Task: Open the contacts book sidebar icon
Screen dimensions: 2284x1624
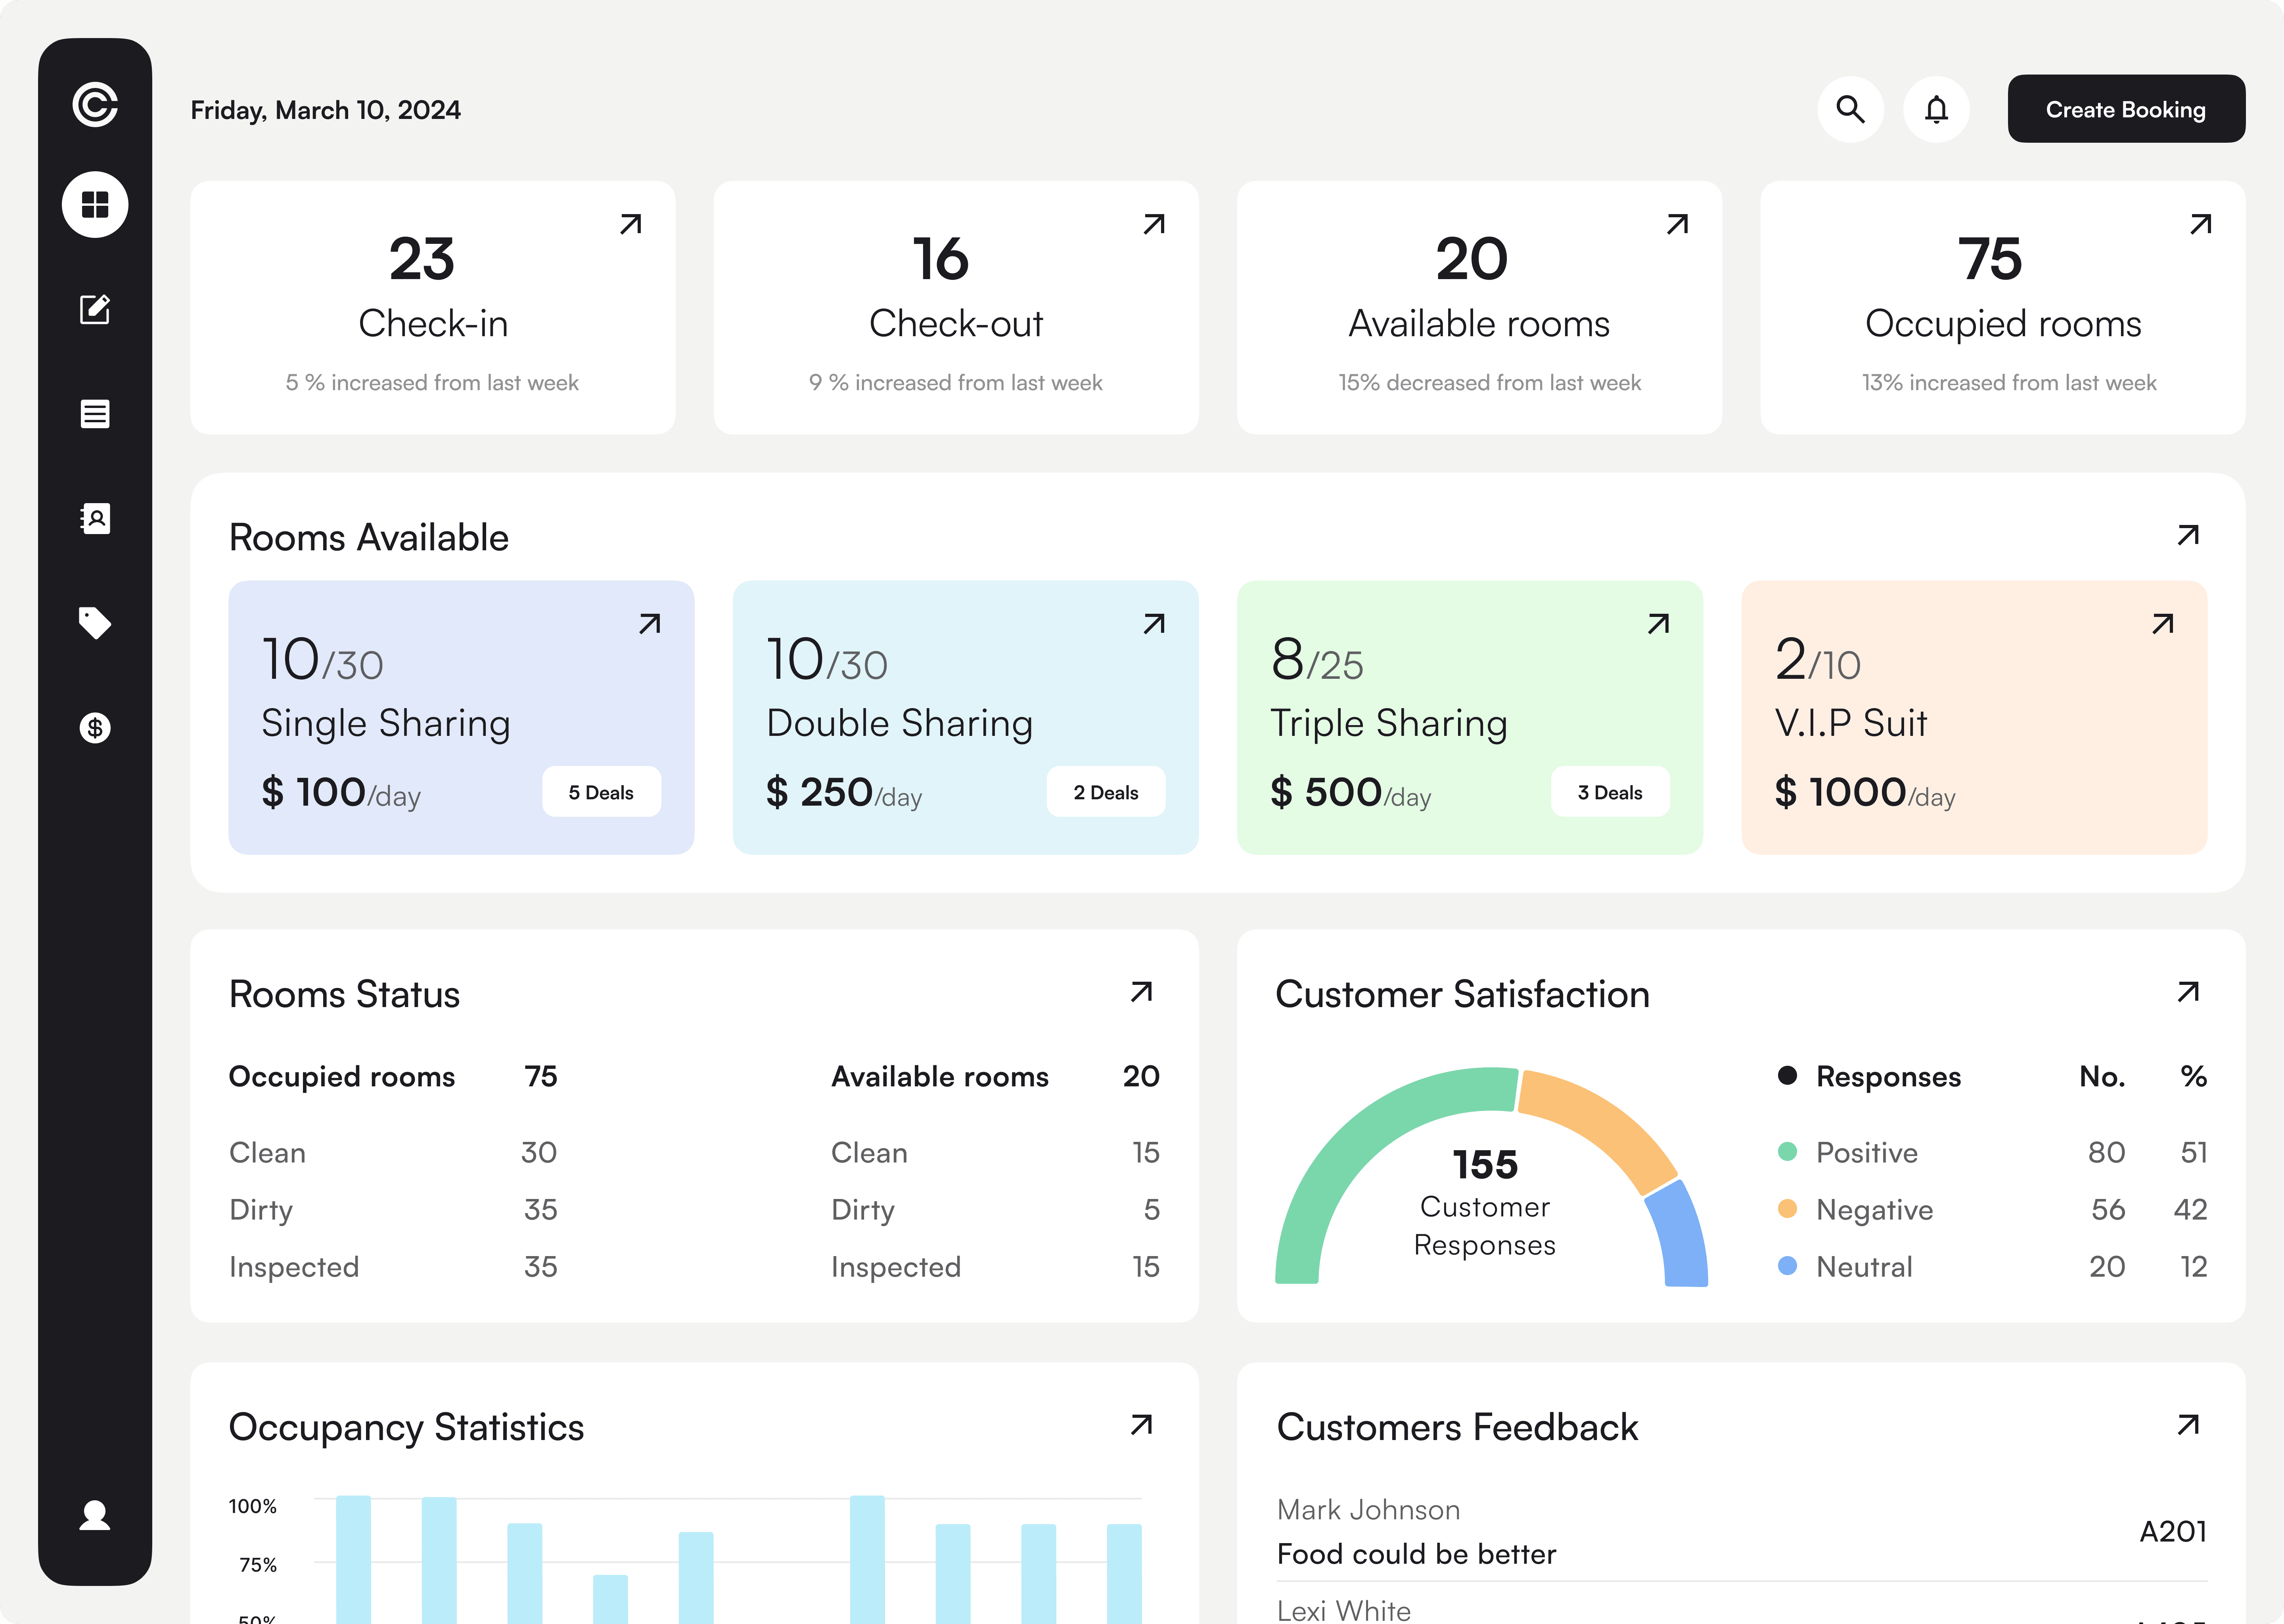Action: tap(95, 518)
